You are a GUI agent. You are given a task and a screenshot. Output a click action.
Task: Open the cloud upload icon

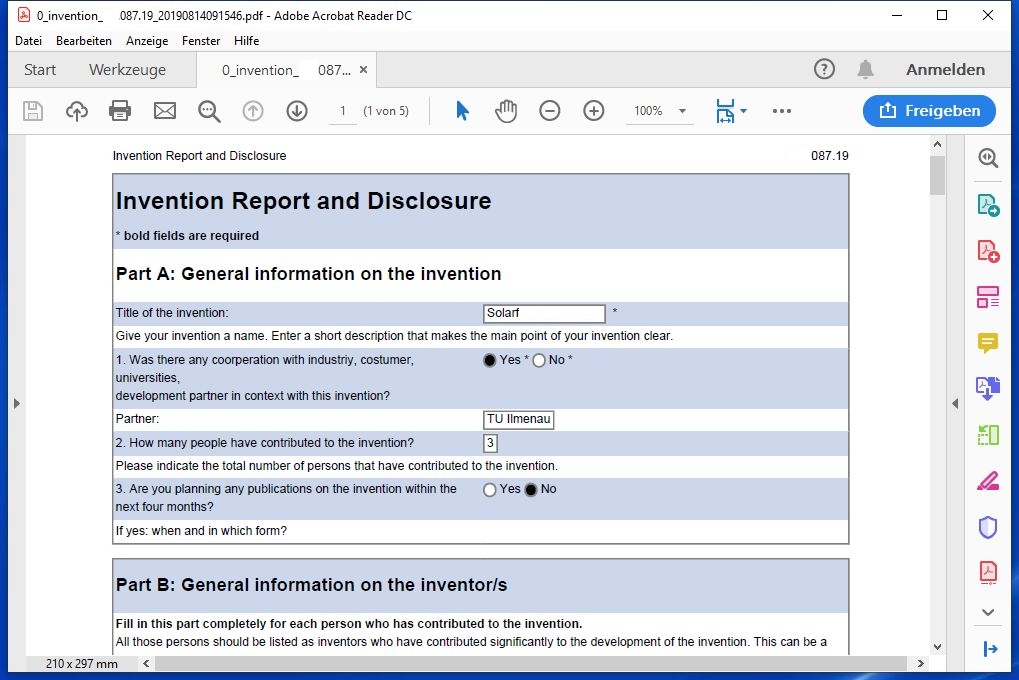[77, 111]
